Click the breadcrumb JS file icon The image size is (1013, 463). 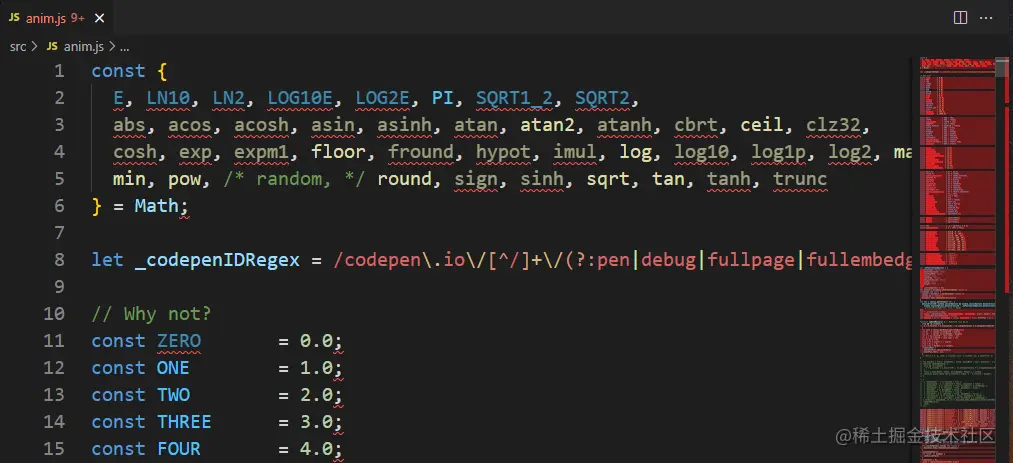pyautogui.click(x=52, y=46)
